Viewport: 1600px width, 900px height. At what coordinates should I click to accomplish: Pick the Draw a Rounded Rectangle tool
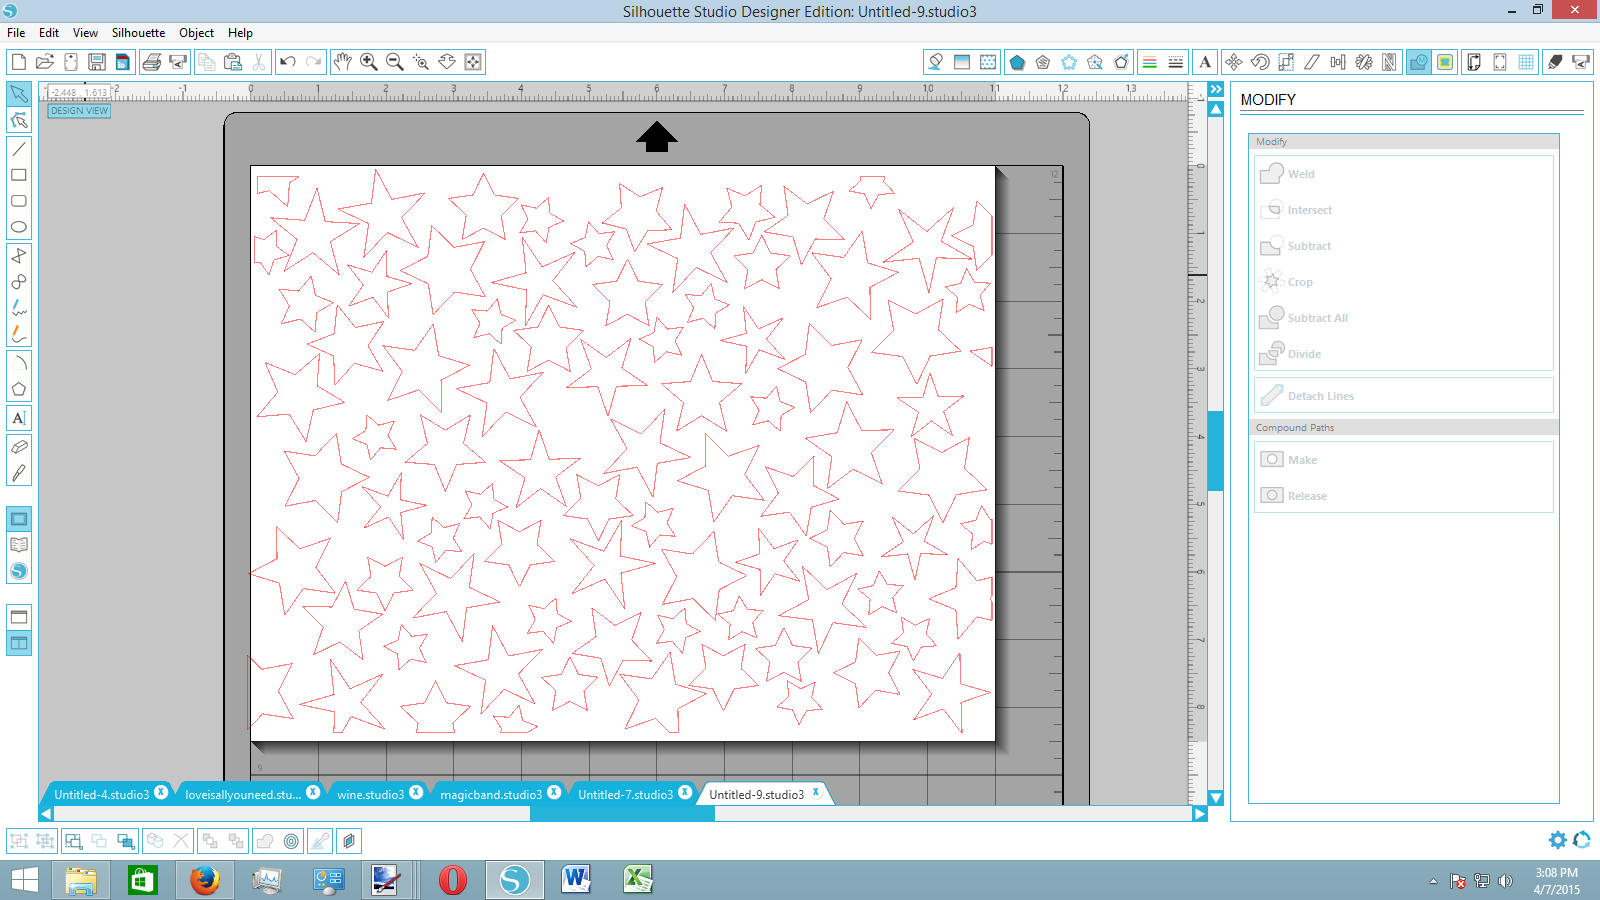coord(19,201)
